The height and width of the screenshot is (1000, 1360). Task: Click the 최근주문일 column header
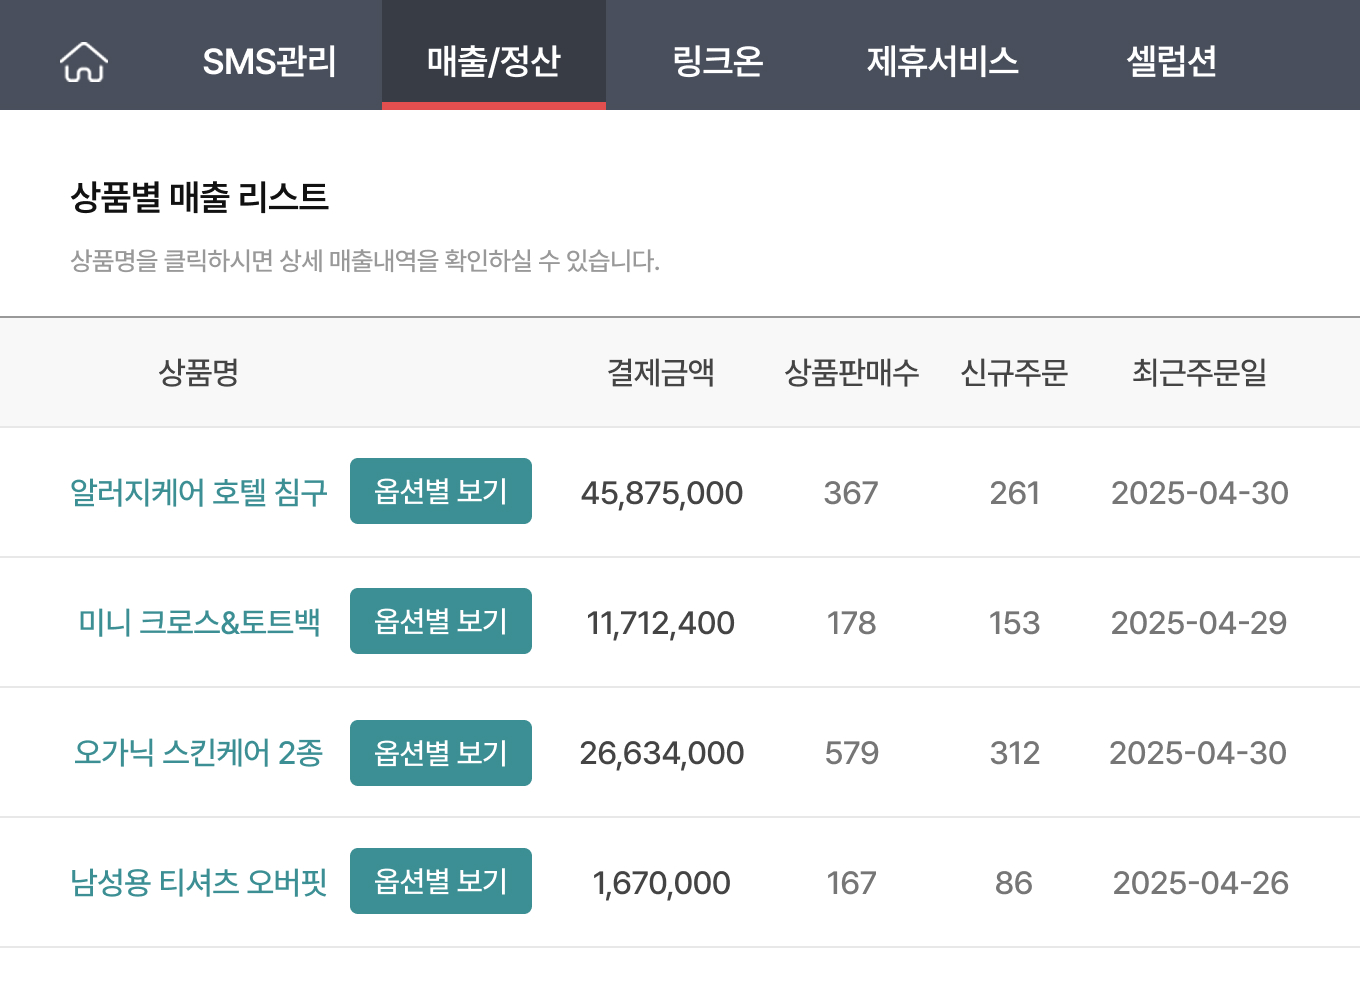[x=1199, y=372]
